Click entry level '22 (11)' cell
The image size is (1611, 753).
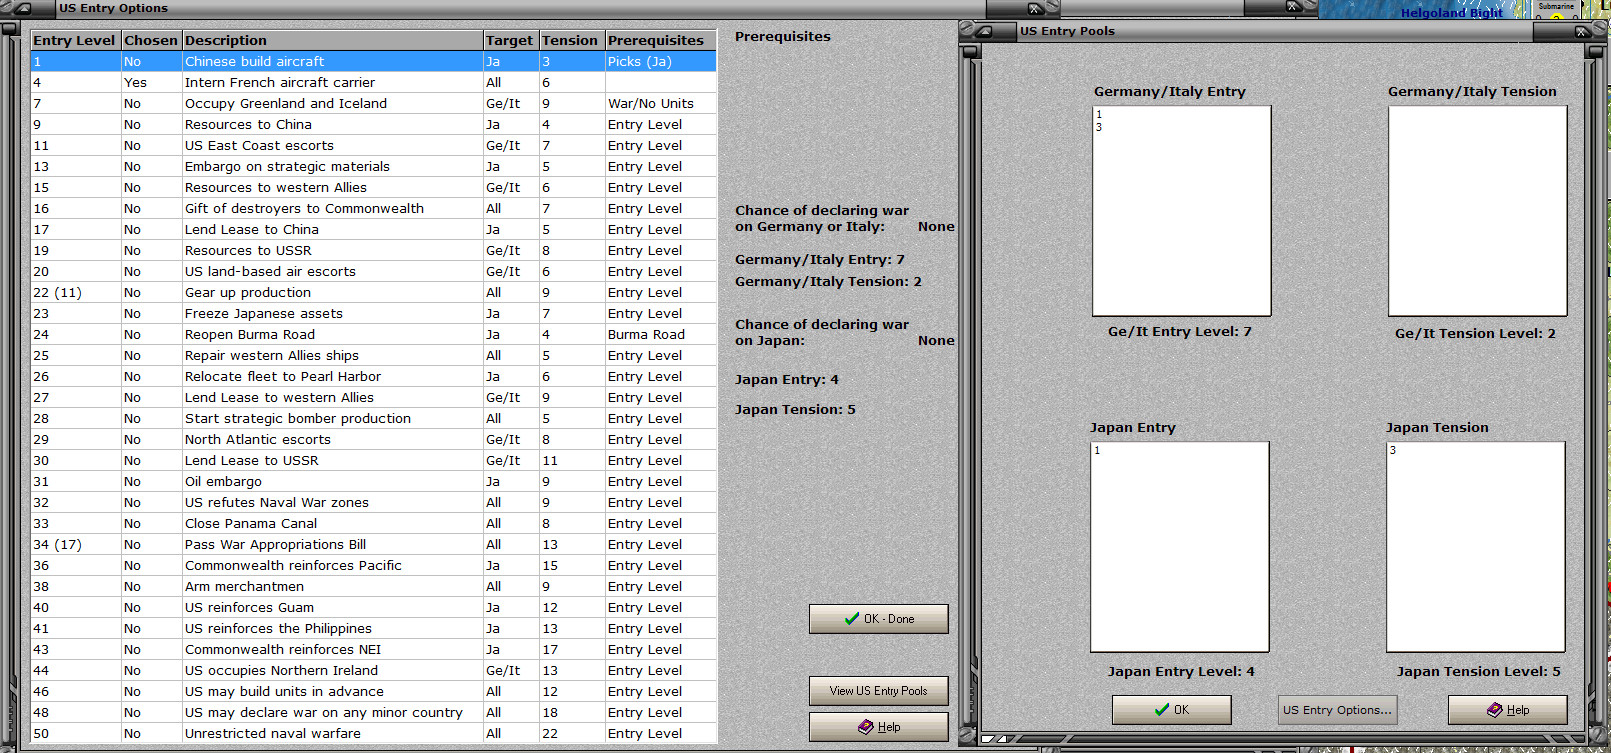click(x=76, y=292)
